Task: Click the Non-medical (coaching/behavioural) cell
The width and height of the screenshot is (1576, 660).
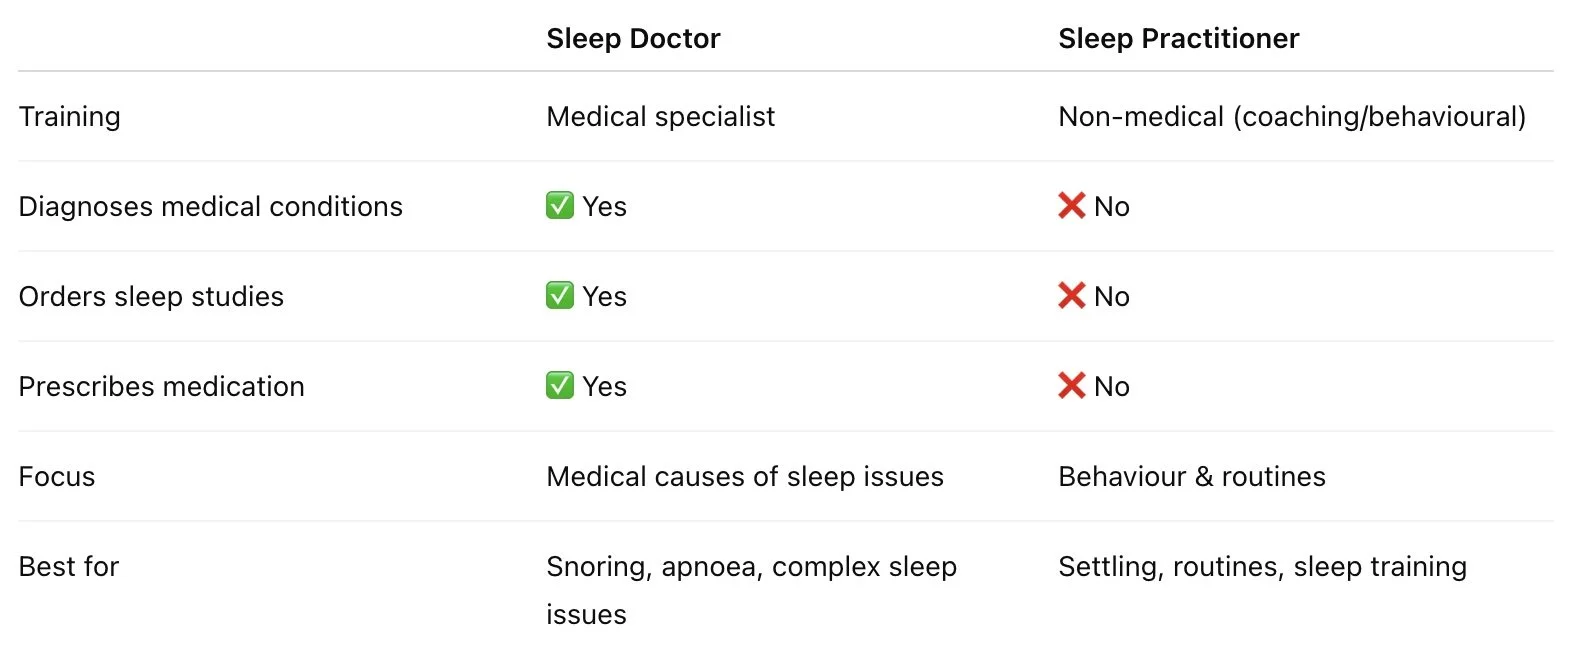Action: pyautogui.click(x=1291, y=117)
